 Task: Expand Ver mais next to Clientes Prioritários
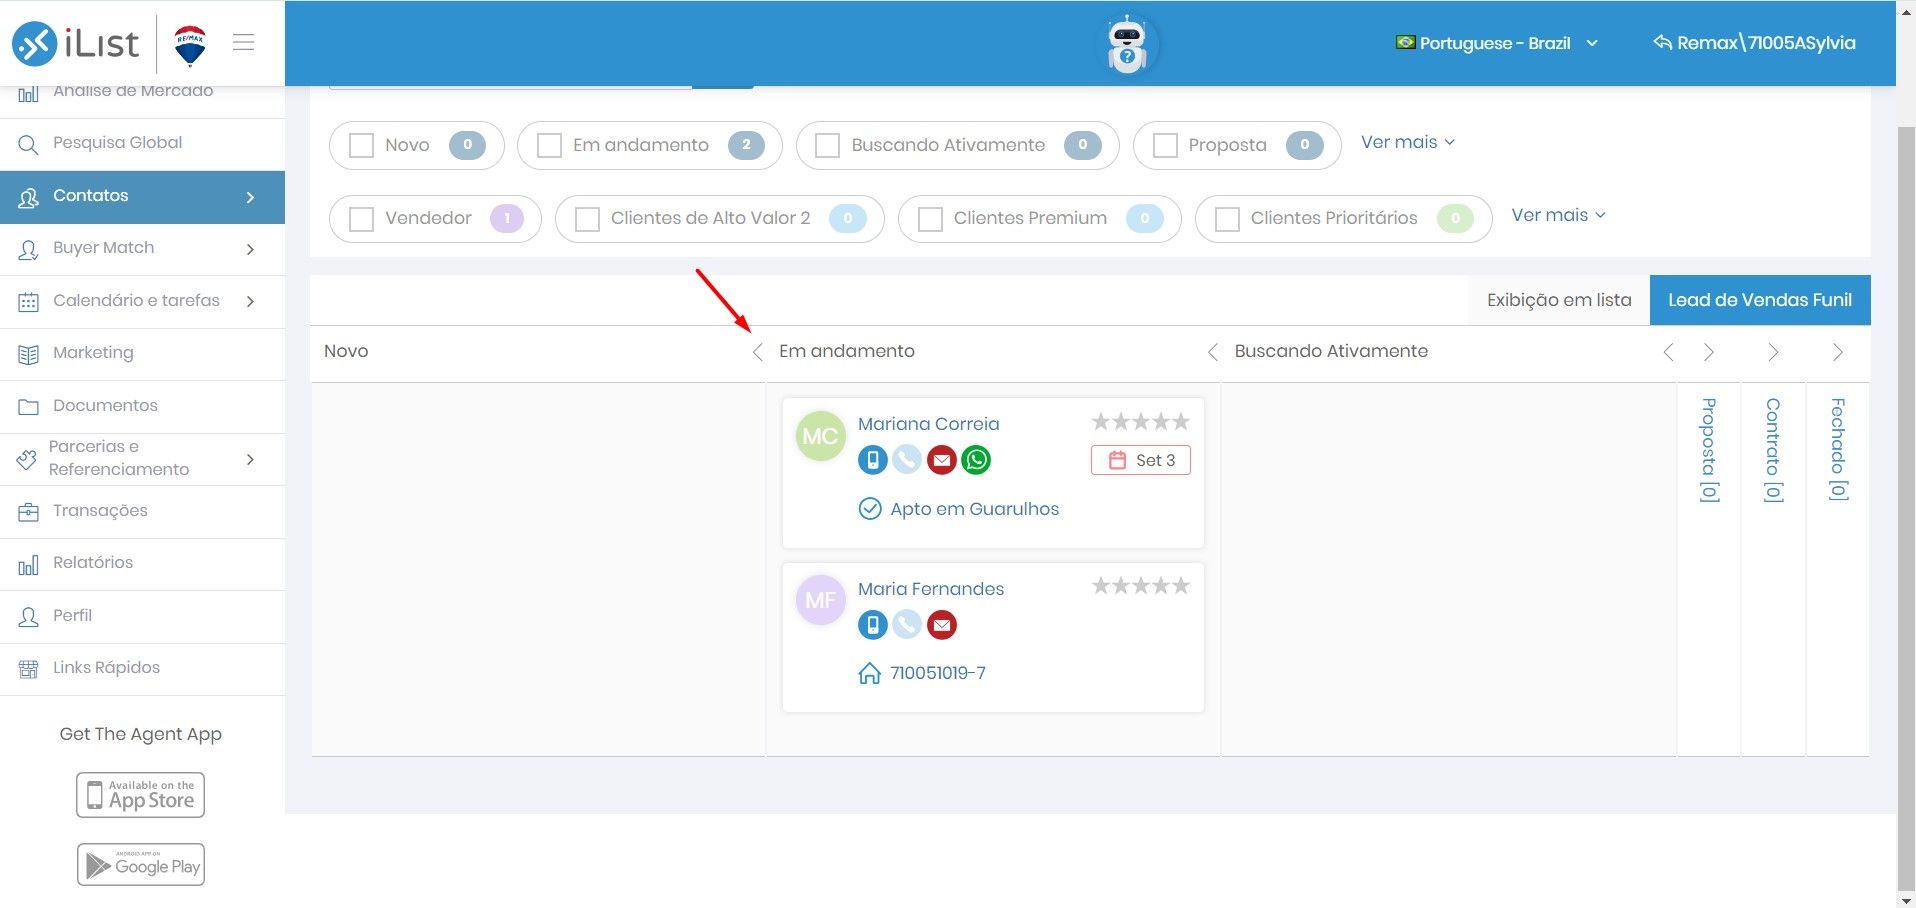(1558, 215)
